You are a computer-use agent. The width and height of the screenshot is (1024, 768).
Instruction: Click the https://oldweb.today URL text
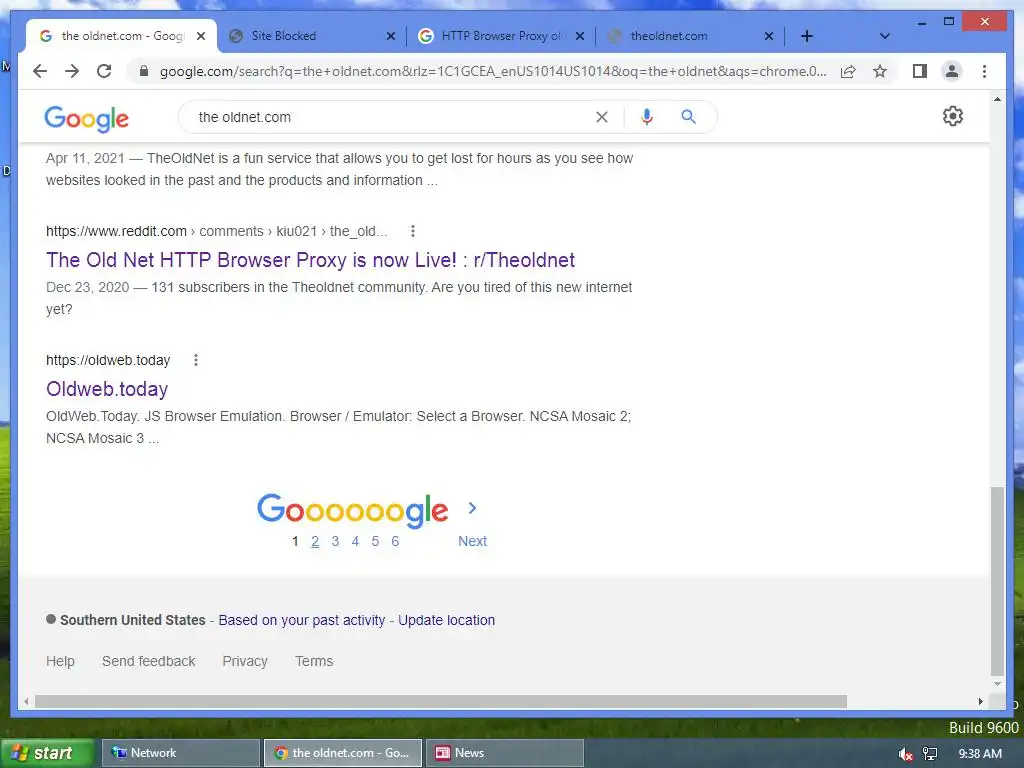108,360
